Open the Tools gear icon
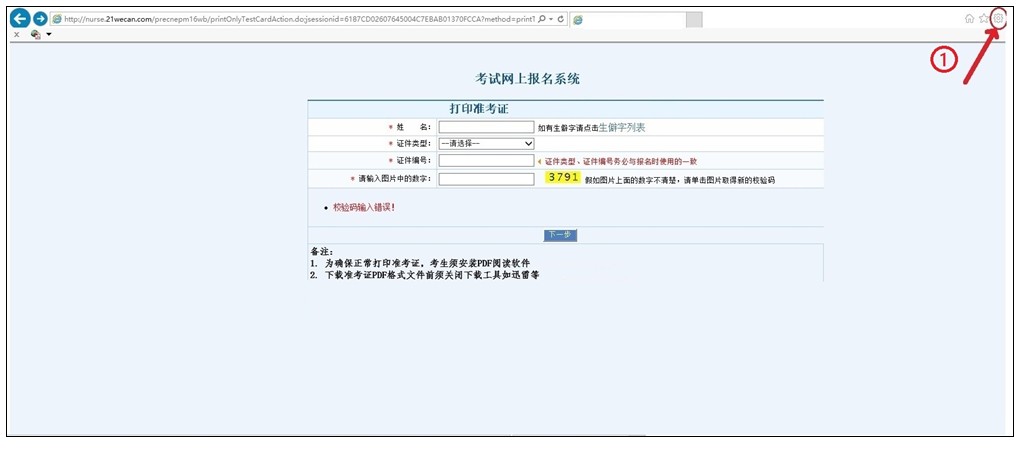The height and width of the screenshot is (449, 1020). [997, 18]
